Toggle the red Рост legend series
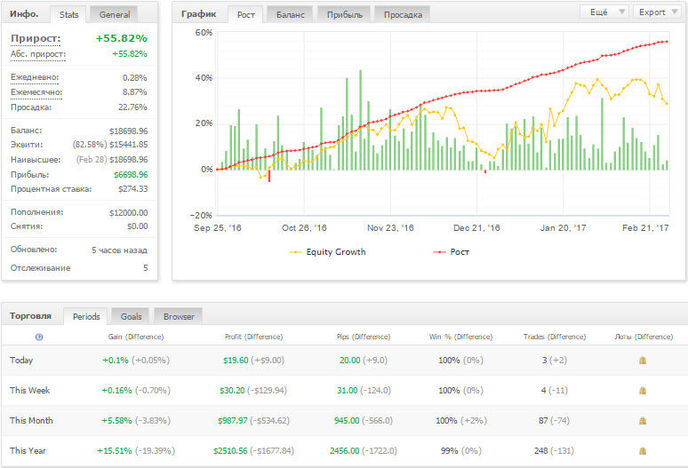This screenshot has height=468, width=688. click(x=451, y=252)
